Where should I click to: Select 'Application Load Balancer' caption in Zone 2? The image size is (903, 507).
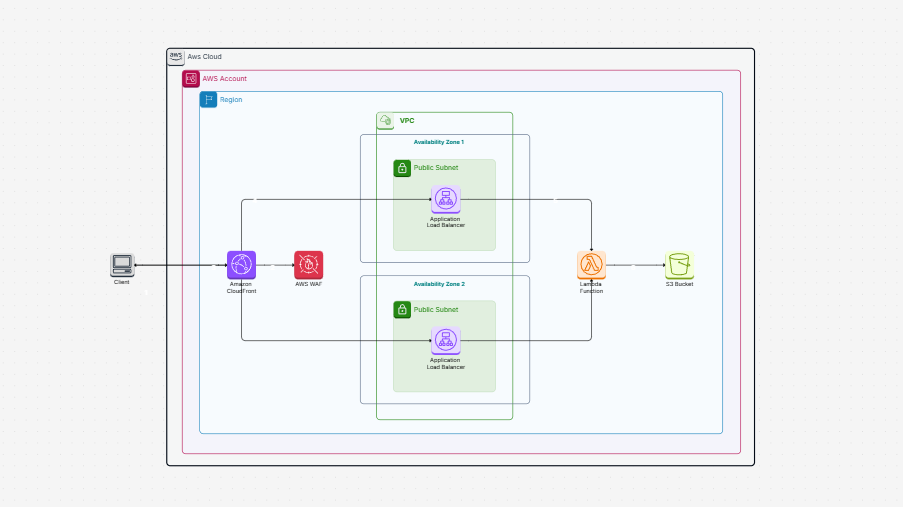(x=445, y=364)
